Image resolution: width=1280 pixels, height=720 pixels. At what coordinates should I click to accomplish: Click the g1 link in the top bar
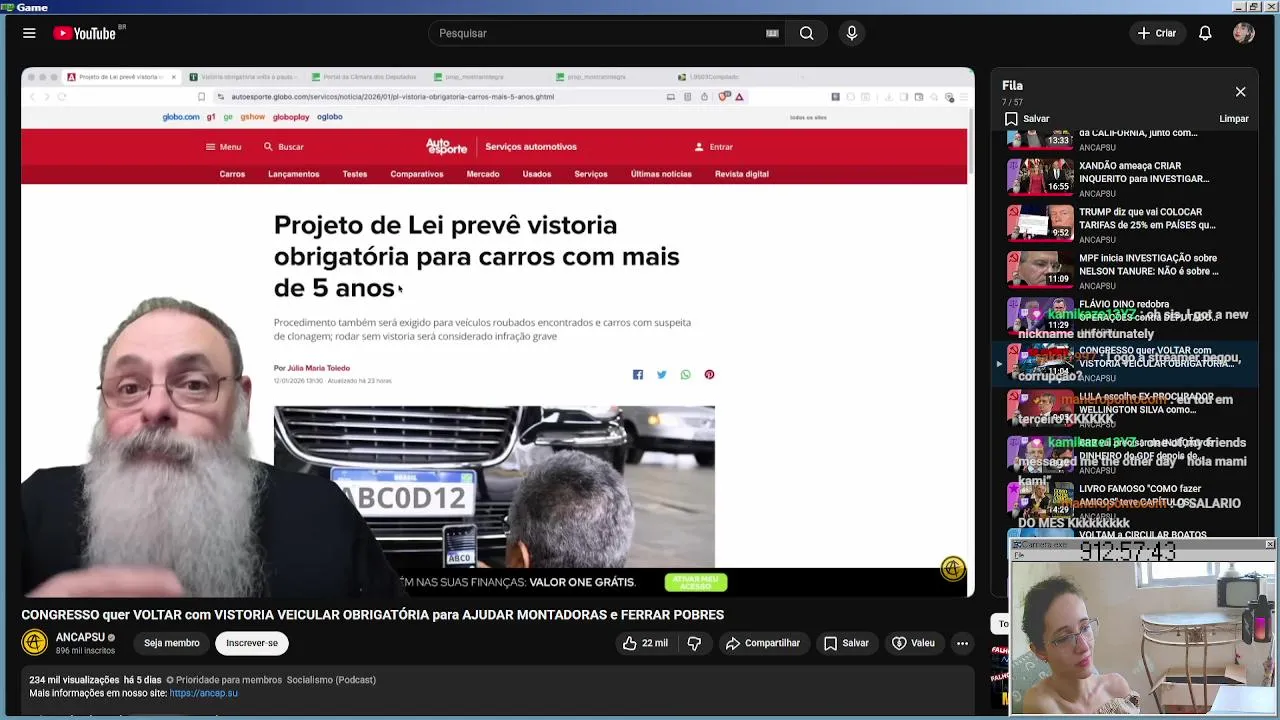click(211, 117)
